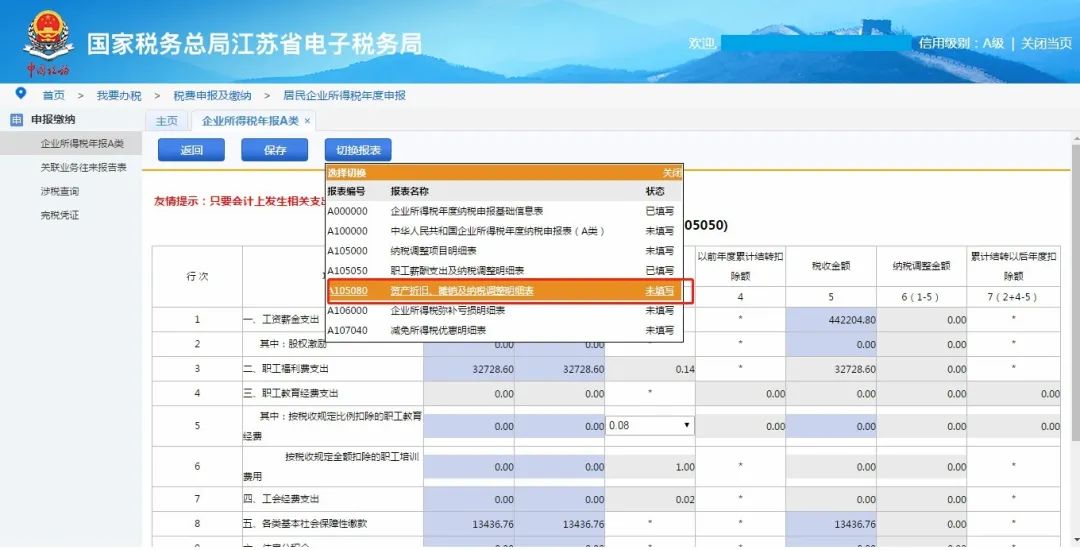Open 关联业务往来报告表 in sidebar
Screen dimensions: 1080x550
83,167
